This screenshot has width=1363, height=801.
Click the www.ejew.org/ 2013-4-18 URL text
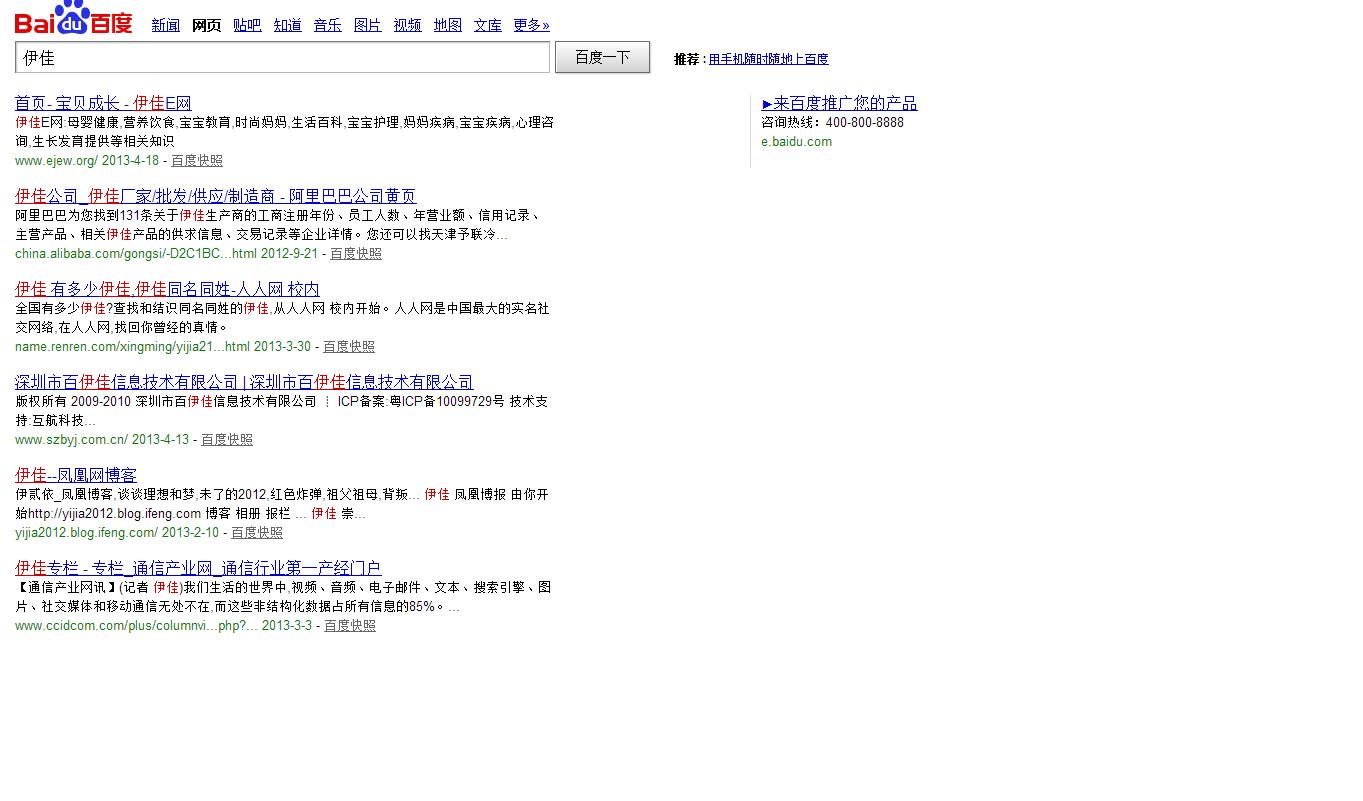click(87, 160)
